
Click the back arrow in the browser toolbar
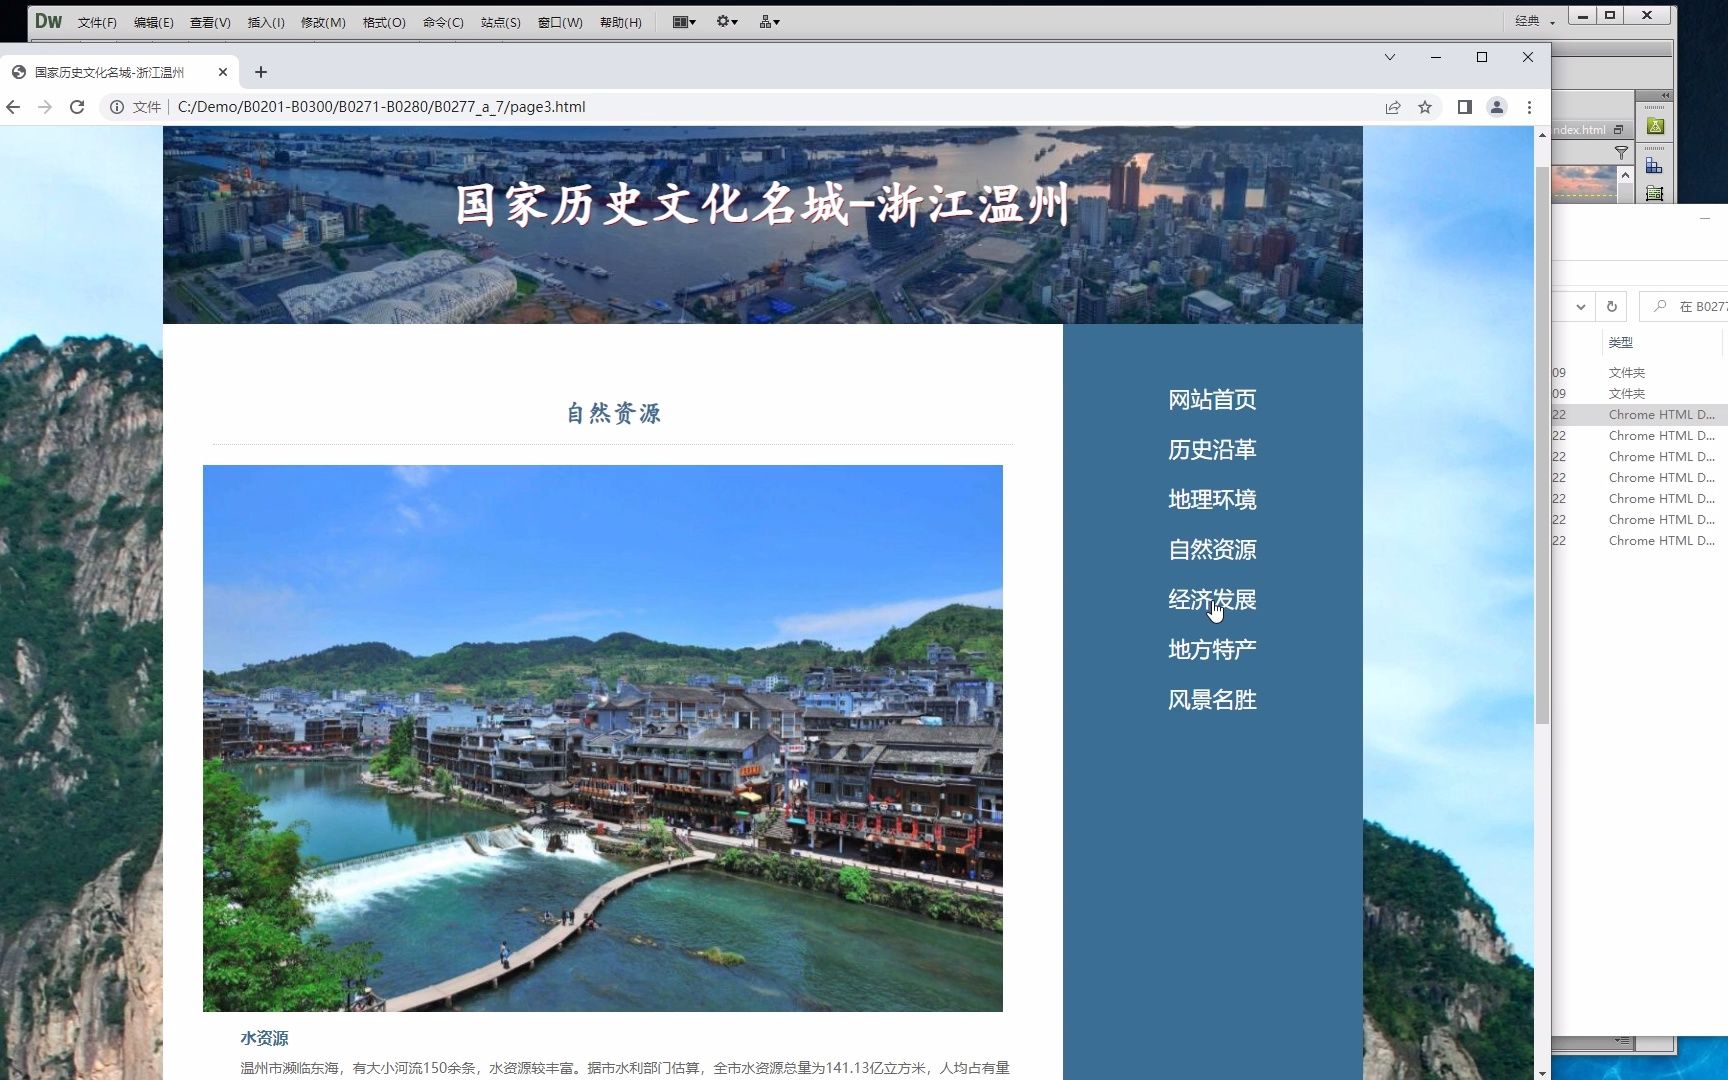coord(13,107)
